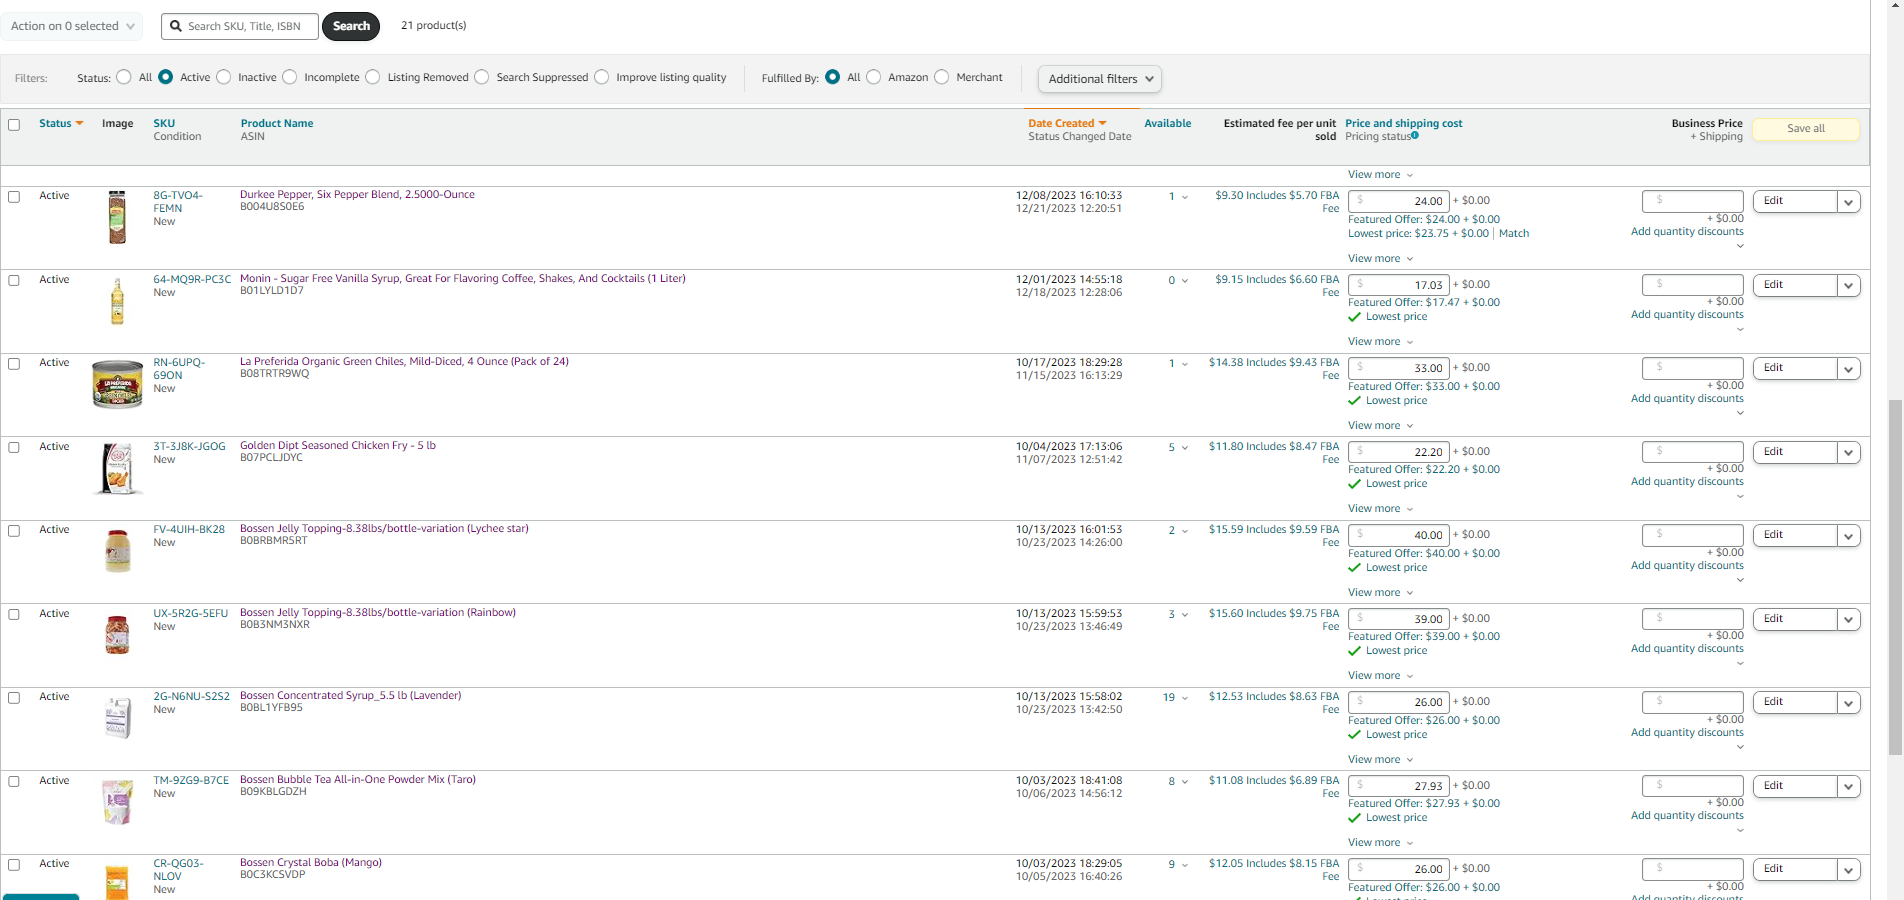
Task: Tick the select-all checkbox in the table header
Action: 14,125
